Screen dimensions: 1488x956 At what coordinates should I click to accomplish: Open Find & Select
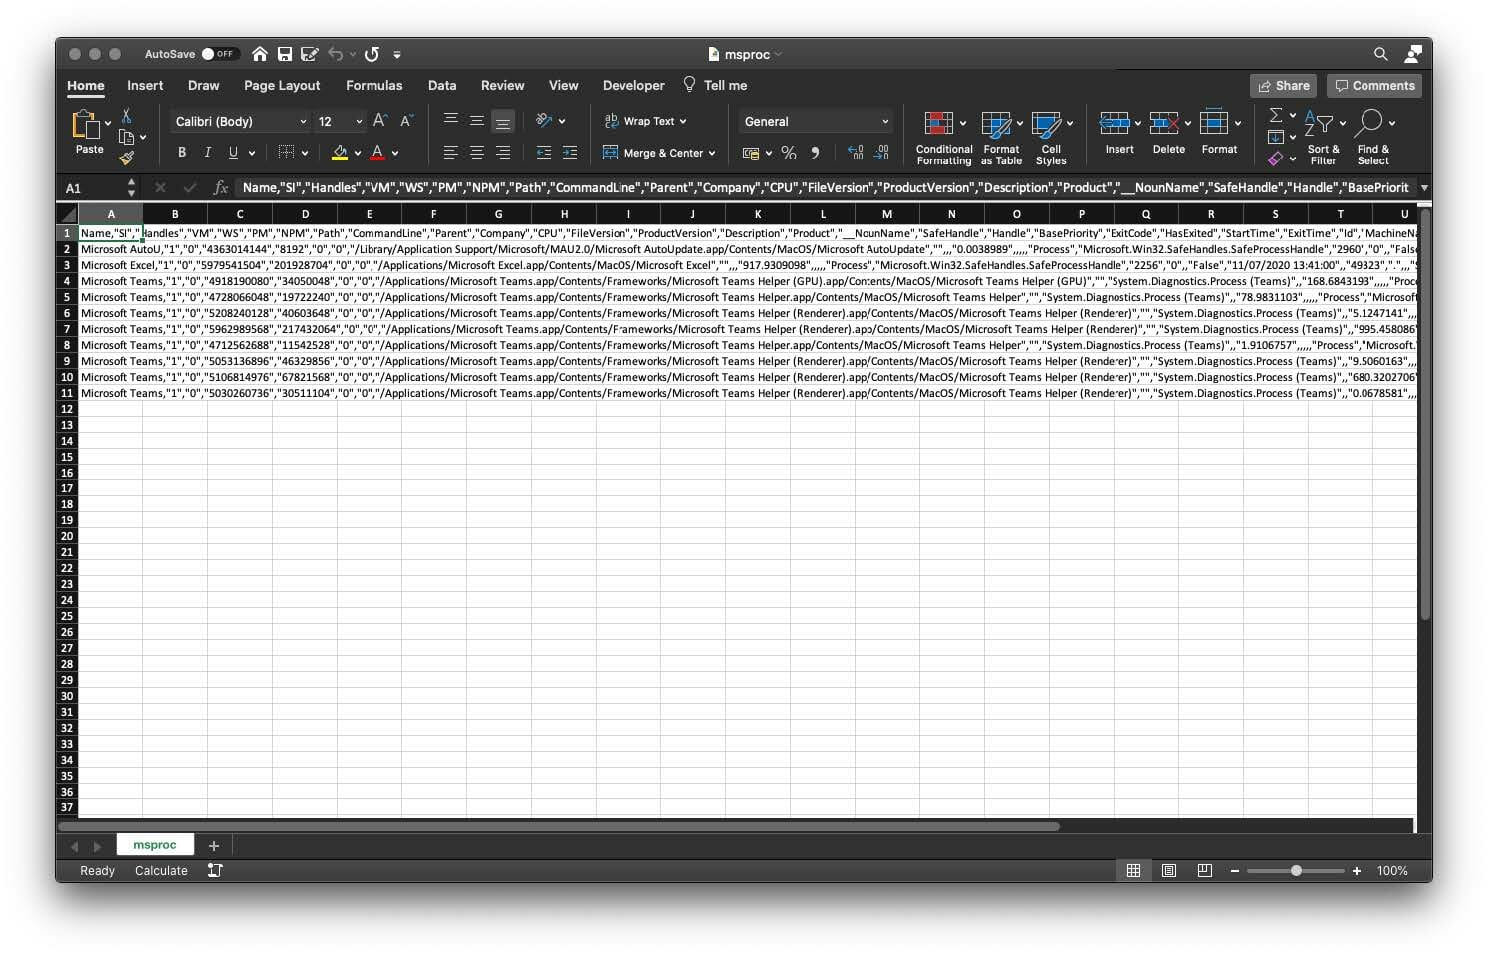tap(1373, 137)
